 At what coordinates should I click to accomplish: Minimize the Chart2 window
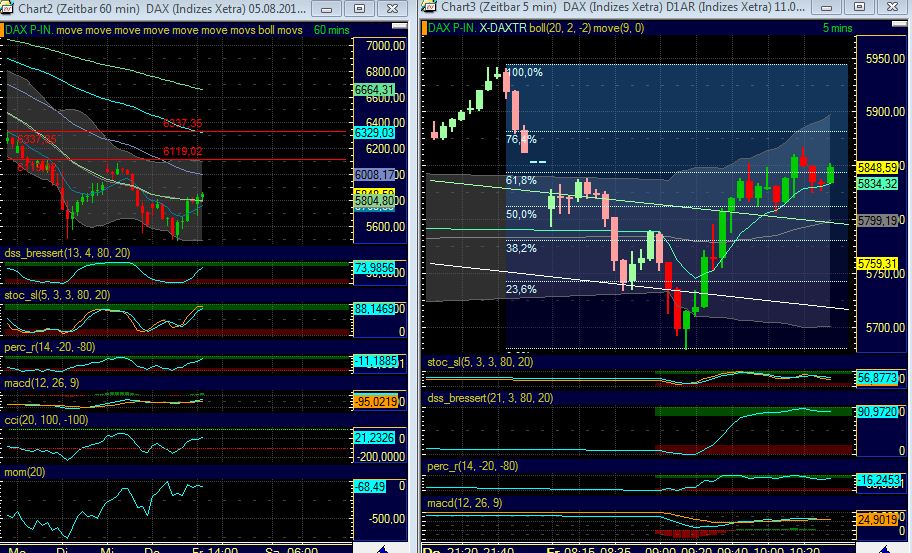click(327, 9)
